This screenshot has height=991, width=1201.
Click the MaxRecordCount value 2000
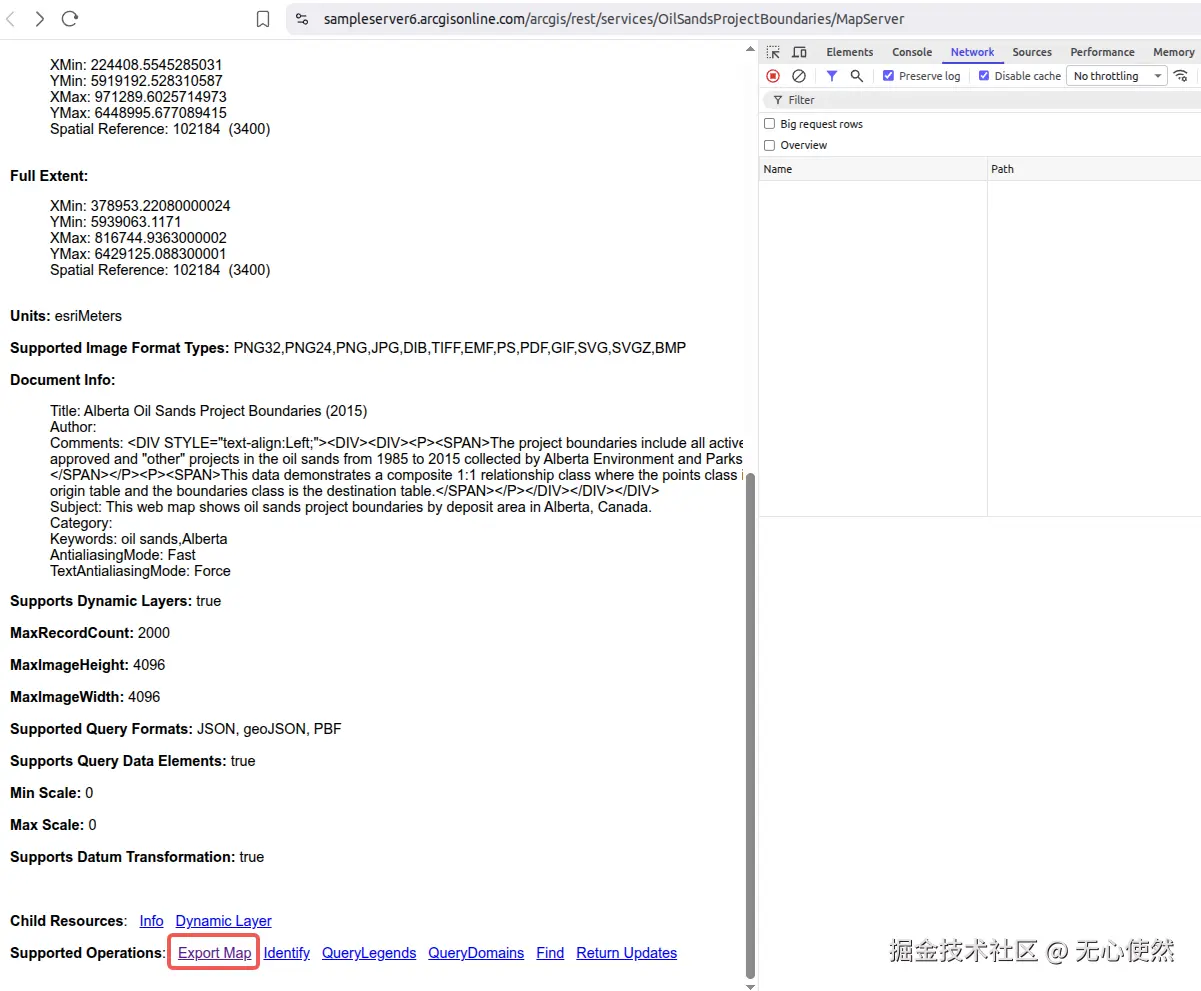[153, 633]
